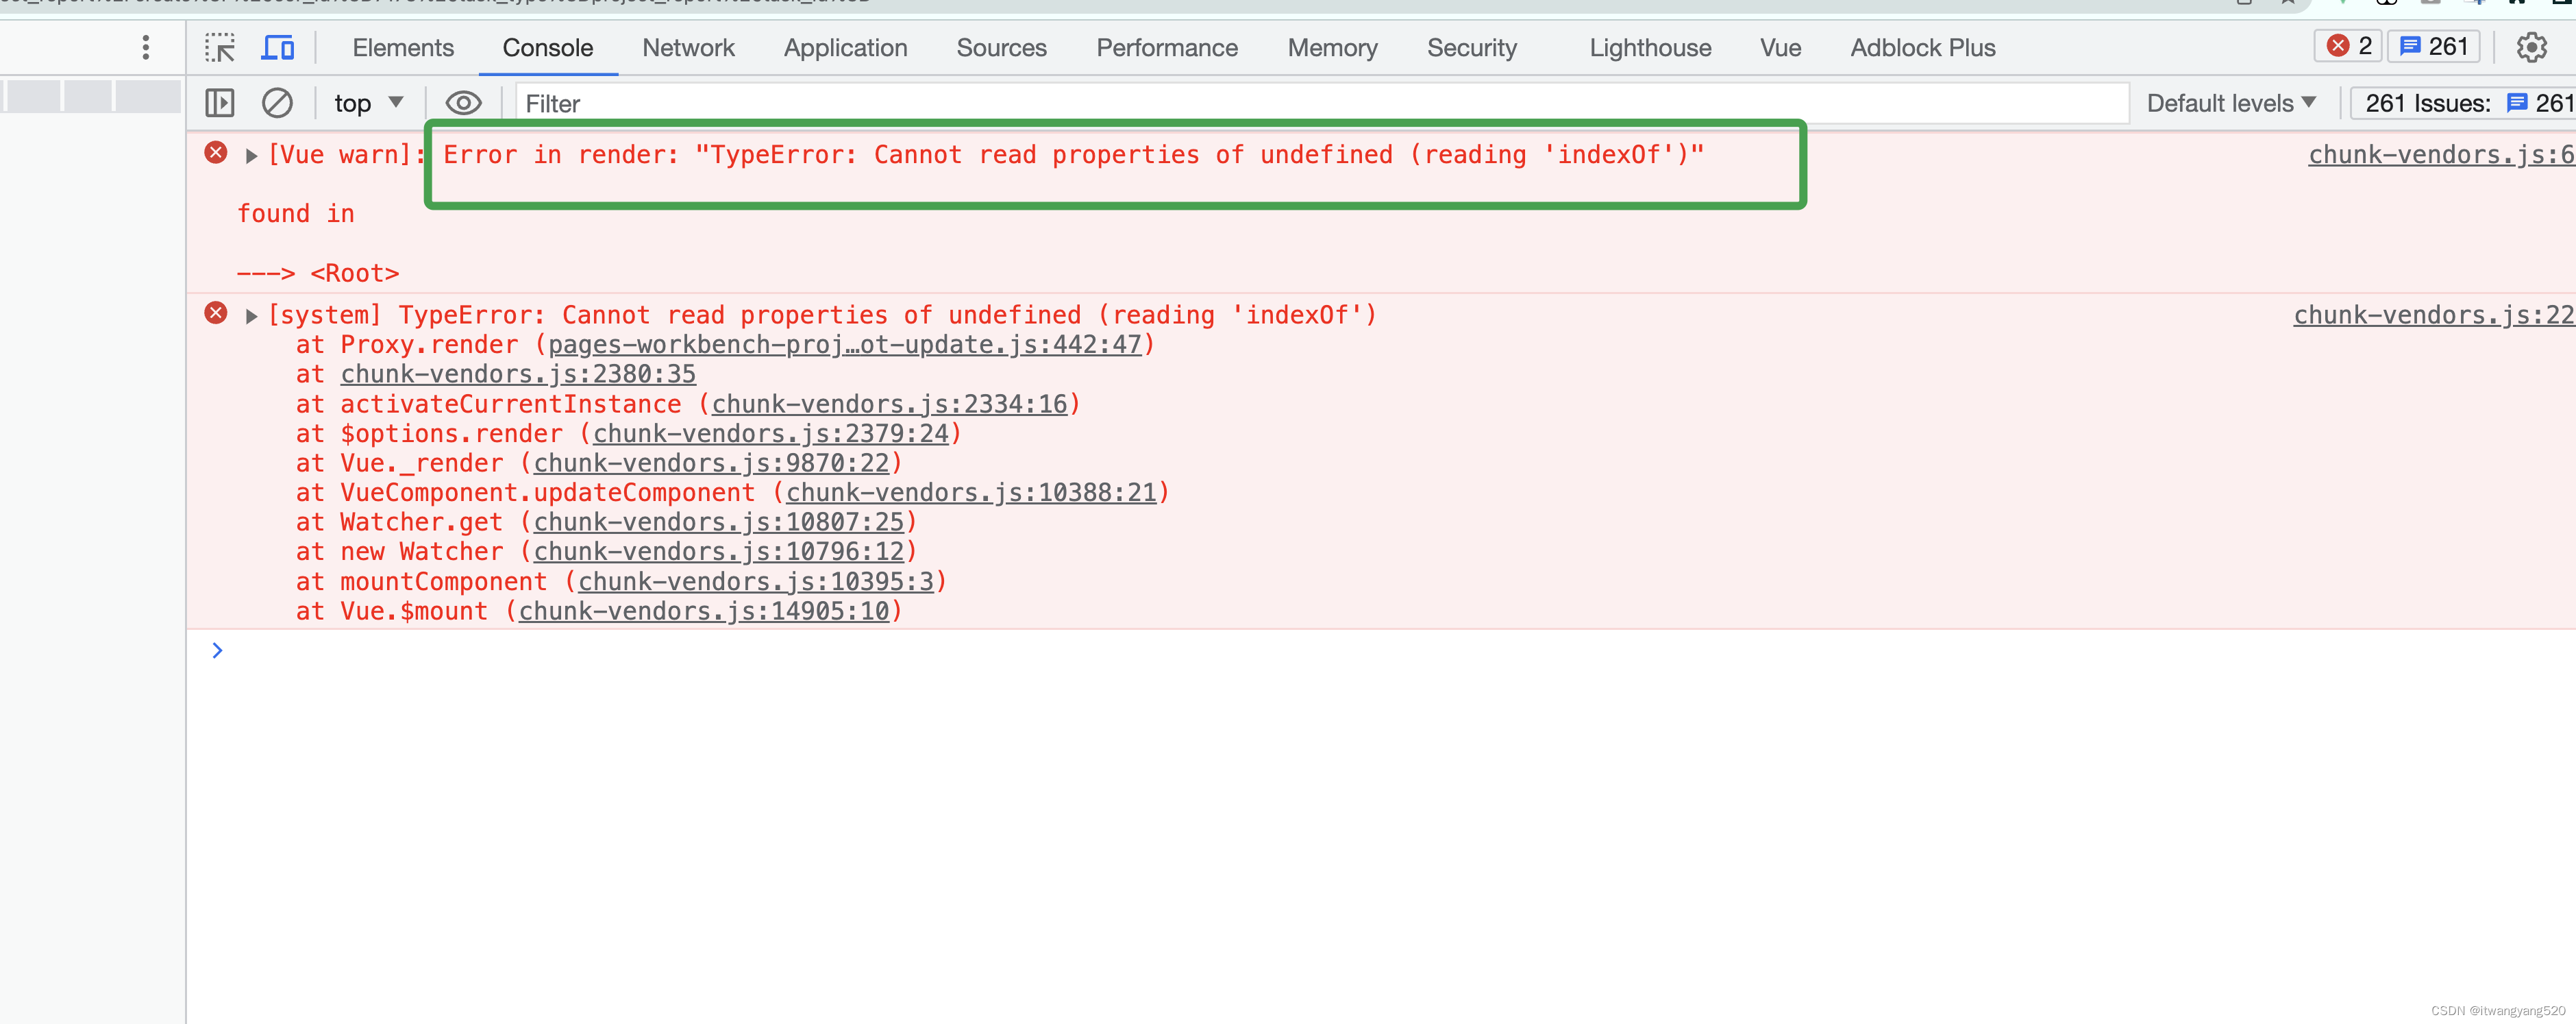
Task: Open the Memory tab
Action: (1332, 47)
